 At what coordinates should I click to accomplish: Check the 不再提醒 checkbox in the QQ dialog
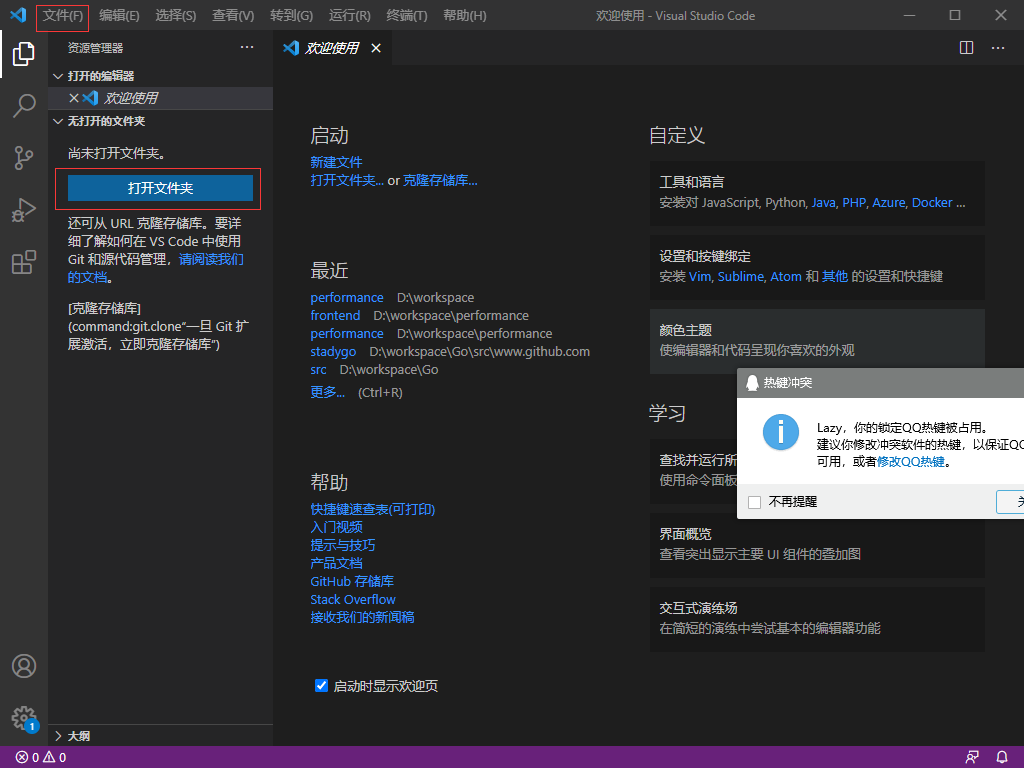(754, 502)
